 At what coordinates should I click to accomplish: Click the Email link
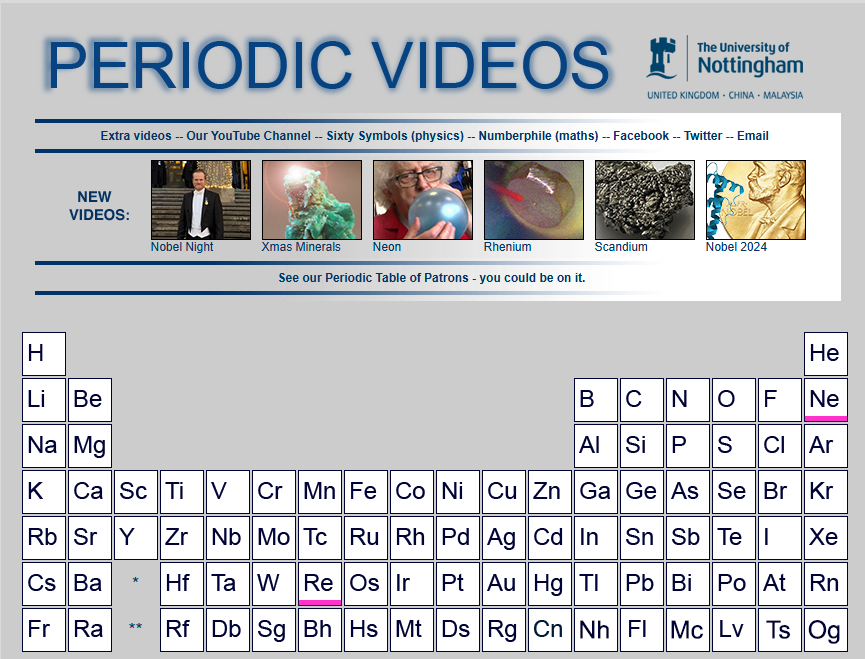pos(753,136)
